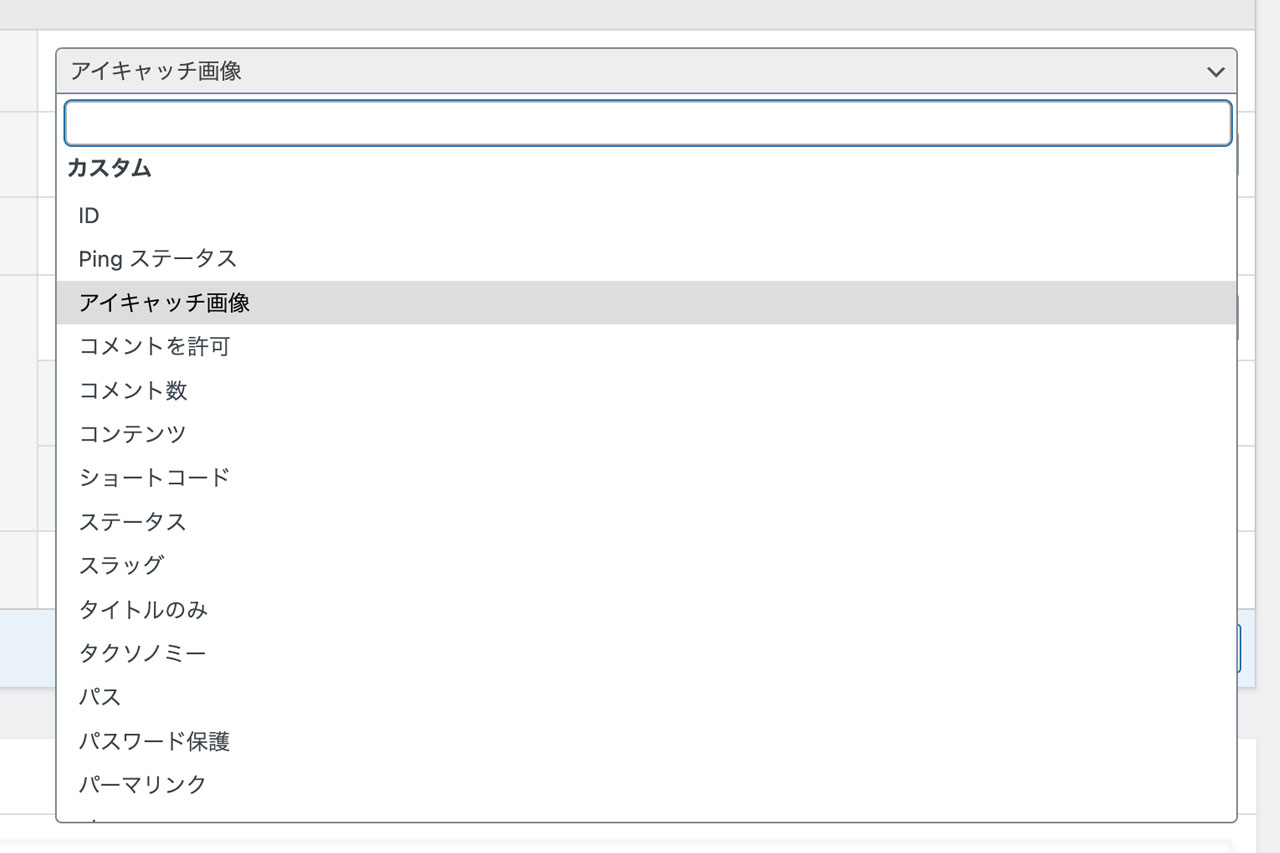Pick ステータス from the list

[132, 522]
